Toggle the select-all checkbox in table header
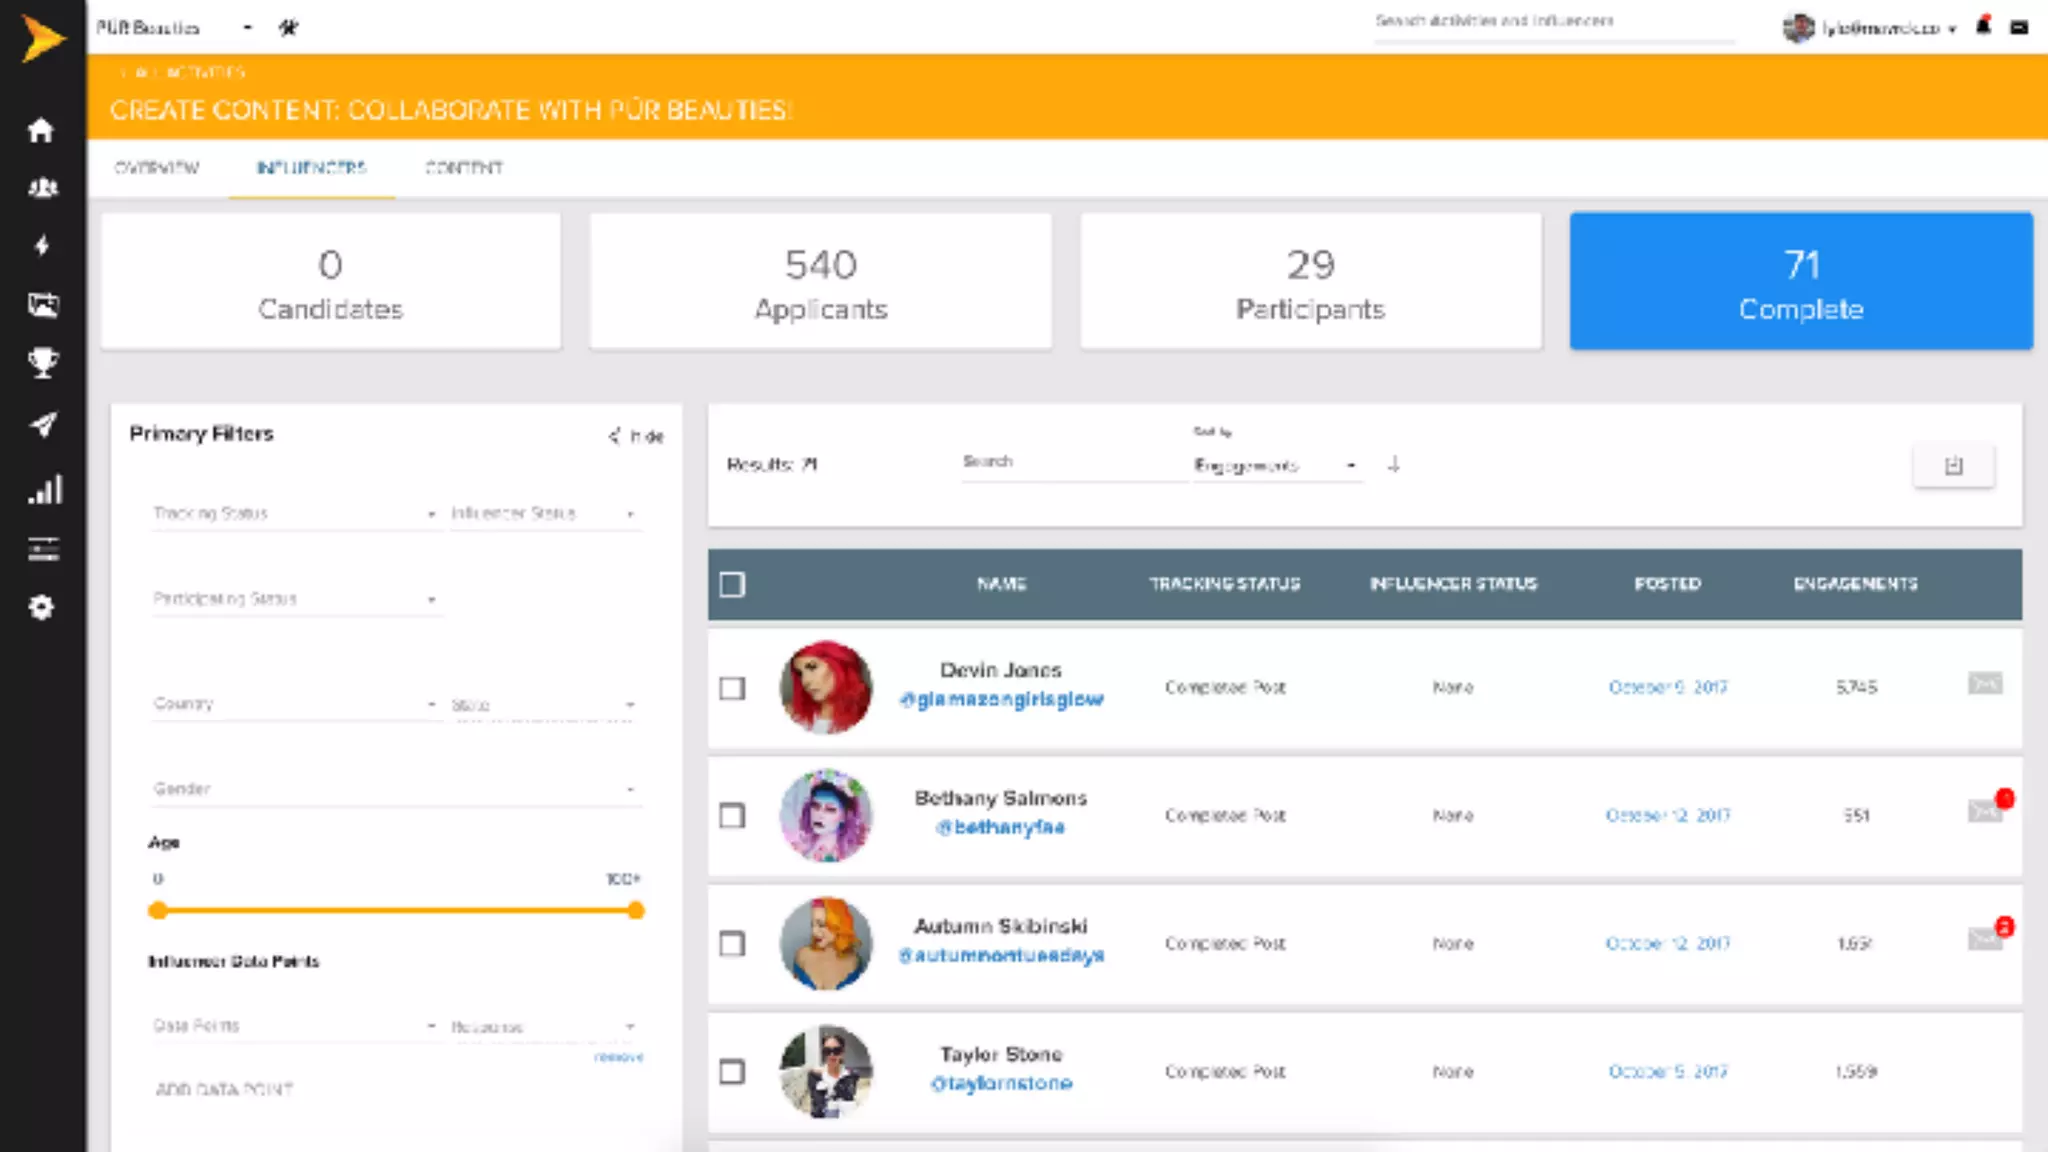This screenshot has width=2048, height=1152. [732, 584]
